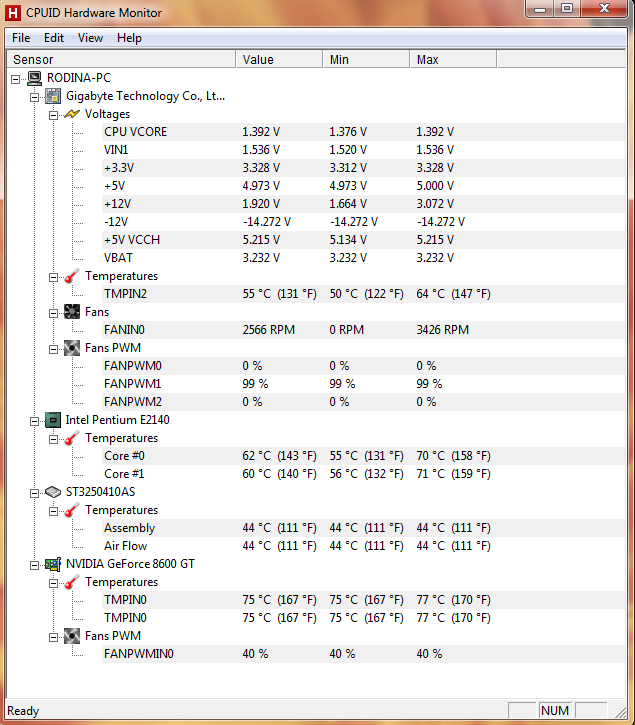635x725 pixels.
Task: Collapse the Voltages group
Action: tap(54, 116)
